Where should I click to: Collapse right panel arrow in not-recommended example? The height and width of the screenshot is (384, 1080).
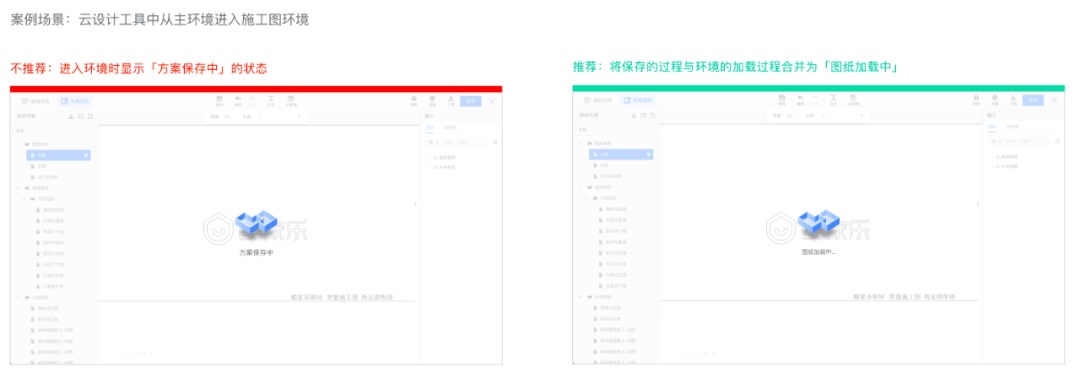tap(415, 204)
